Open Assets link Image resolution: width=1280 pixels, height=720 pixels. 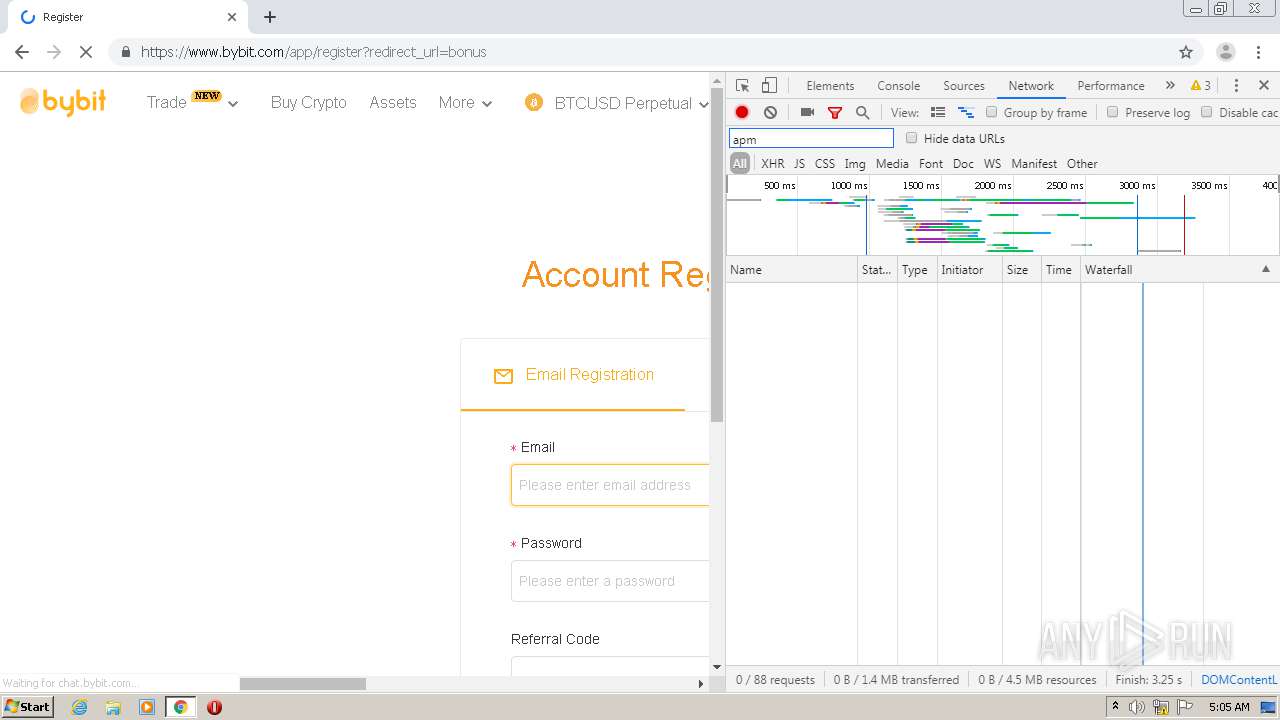pyautogui.click(x=393, y=103)
